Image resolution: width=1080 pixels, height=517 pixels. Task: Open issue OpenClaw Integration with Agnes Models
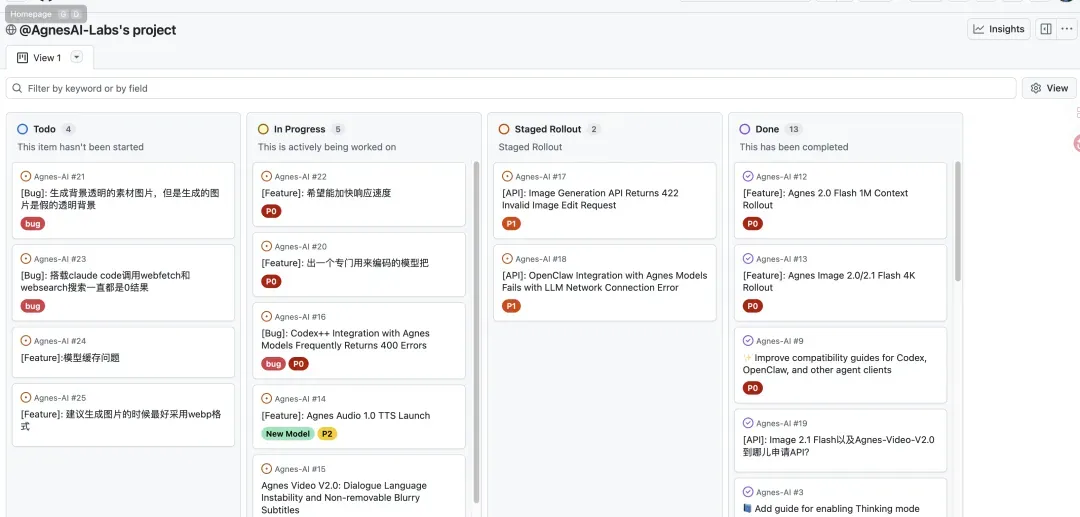point(605,282)
